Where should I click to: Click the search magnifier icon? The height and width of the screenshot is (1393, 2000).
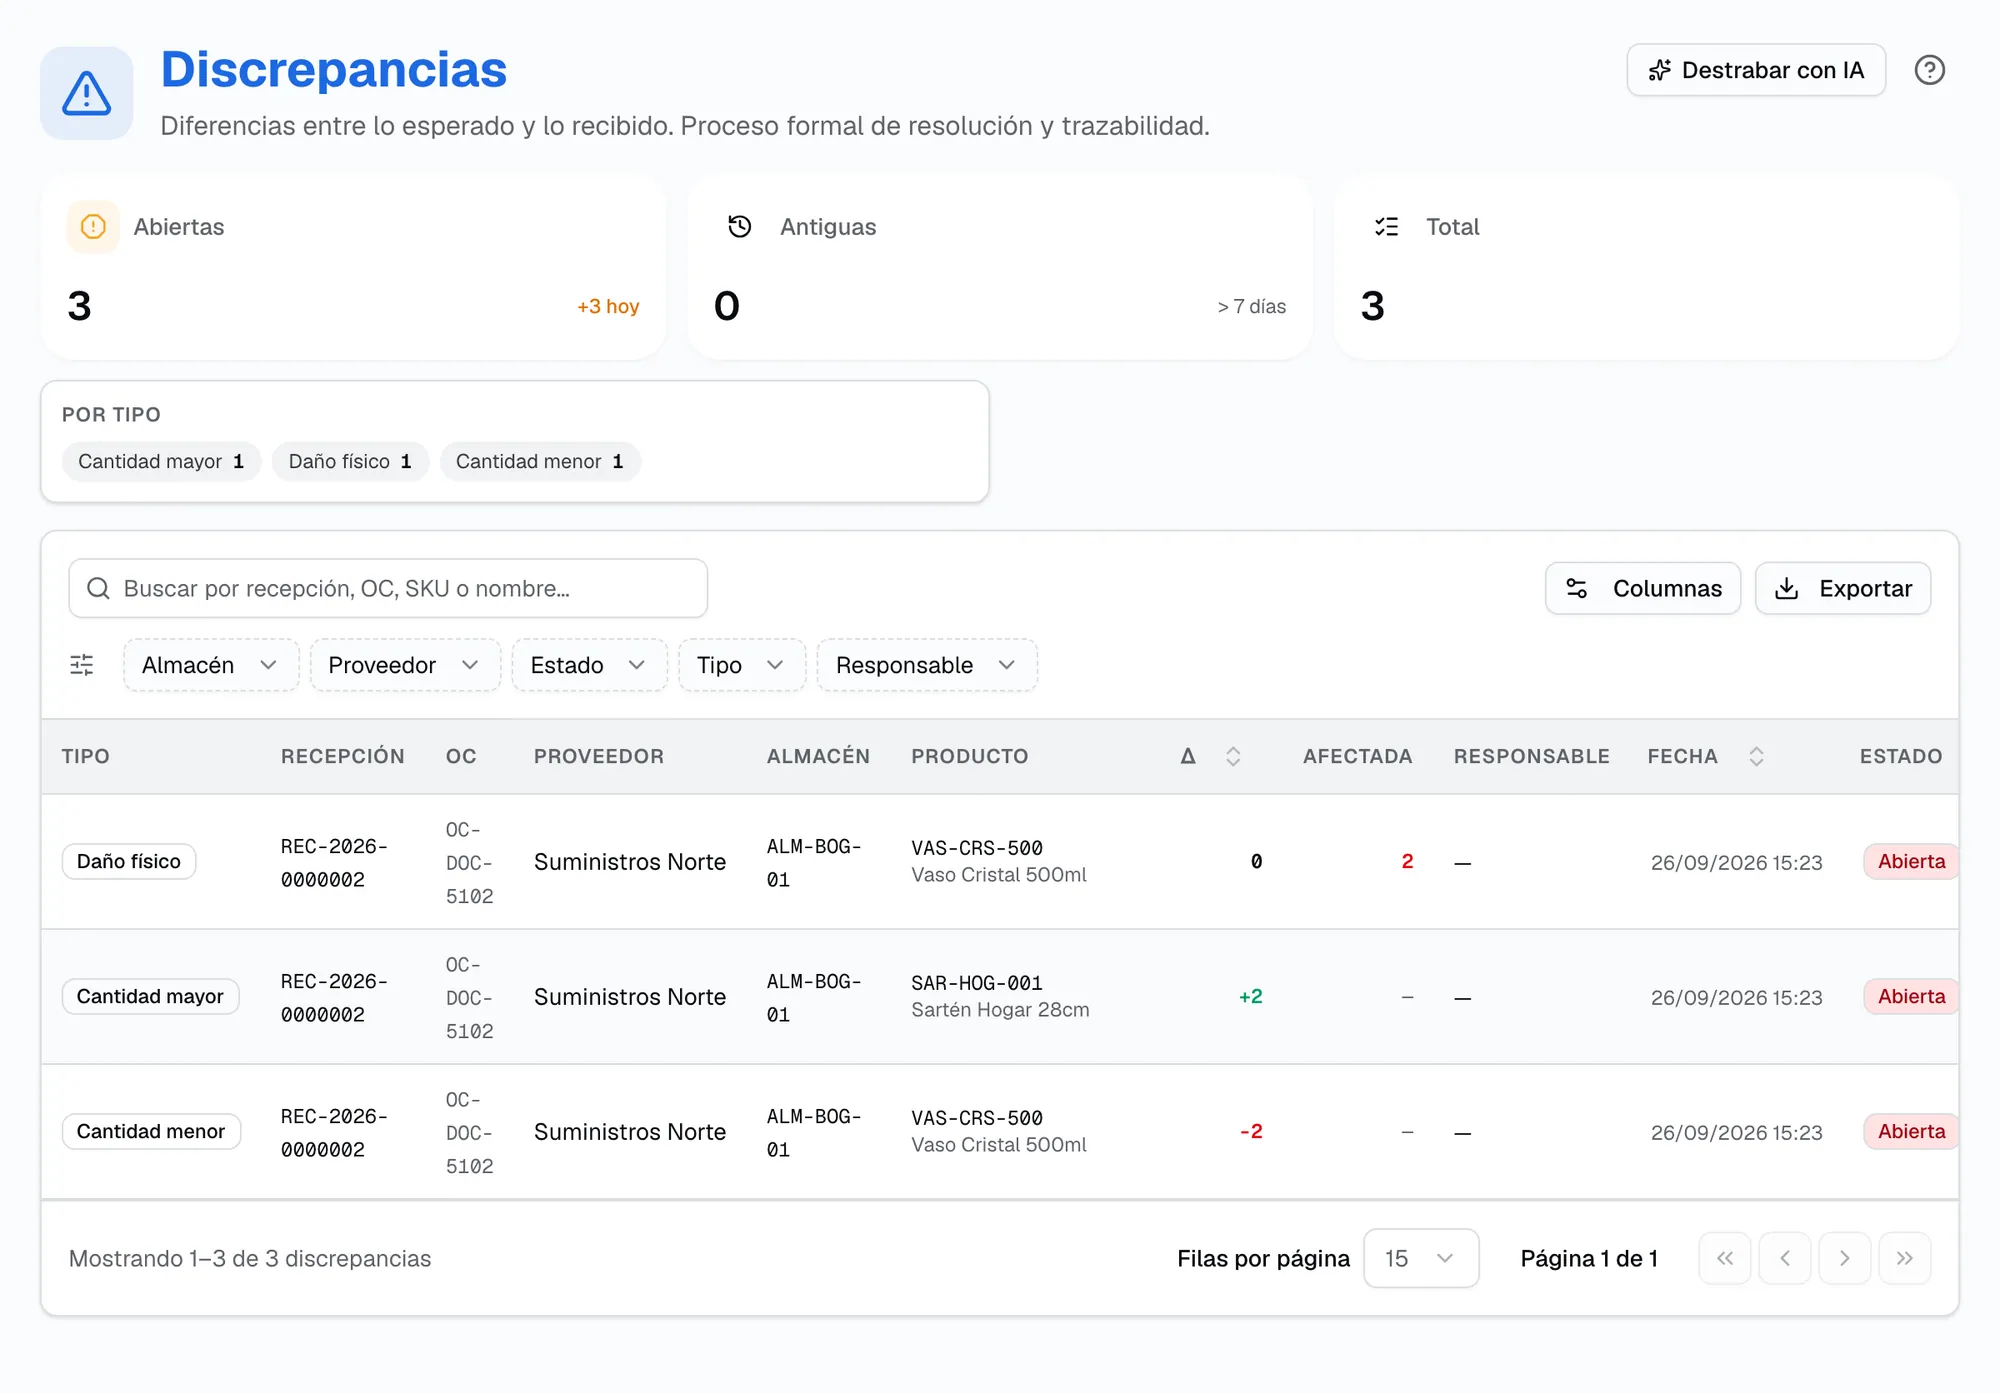98,588
